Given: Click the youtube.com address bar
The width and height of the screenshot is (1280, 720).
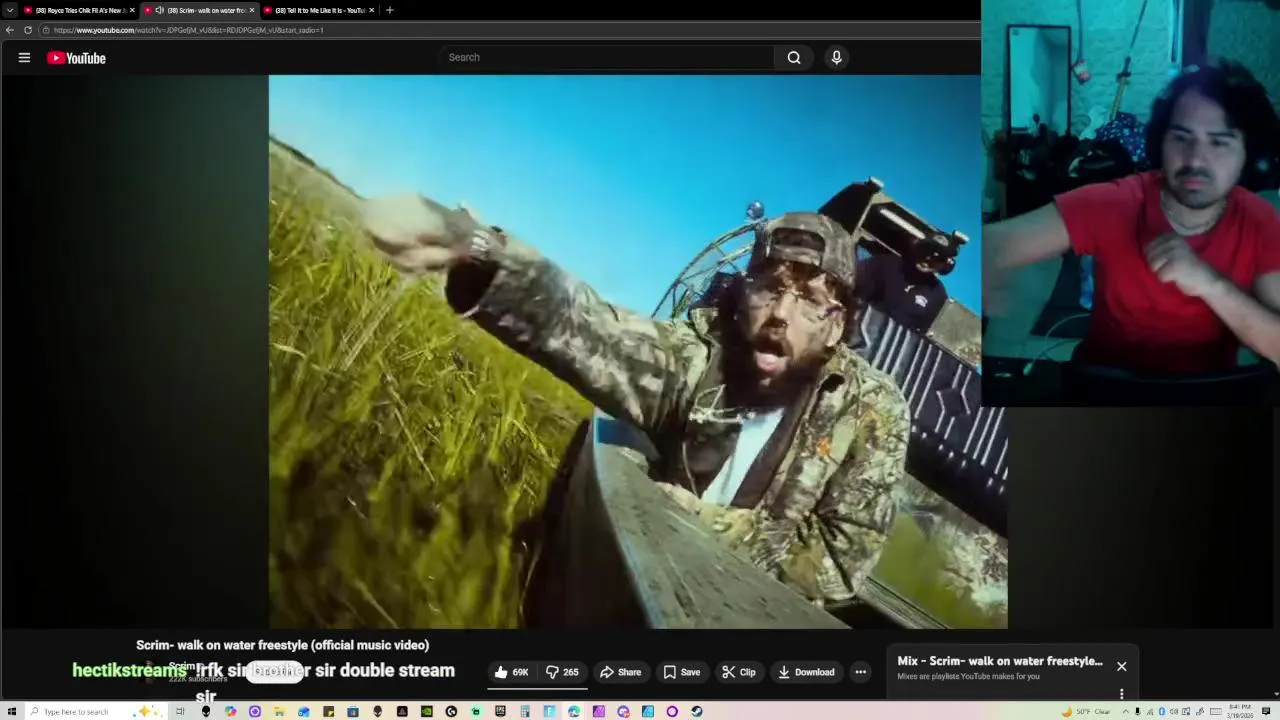Looking at the screenshot, I should pos(510,30).
